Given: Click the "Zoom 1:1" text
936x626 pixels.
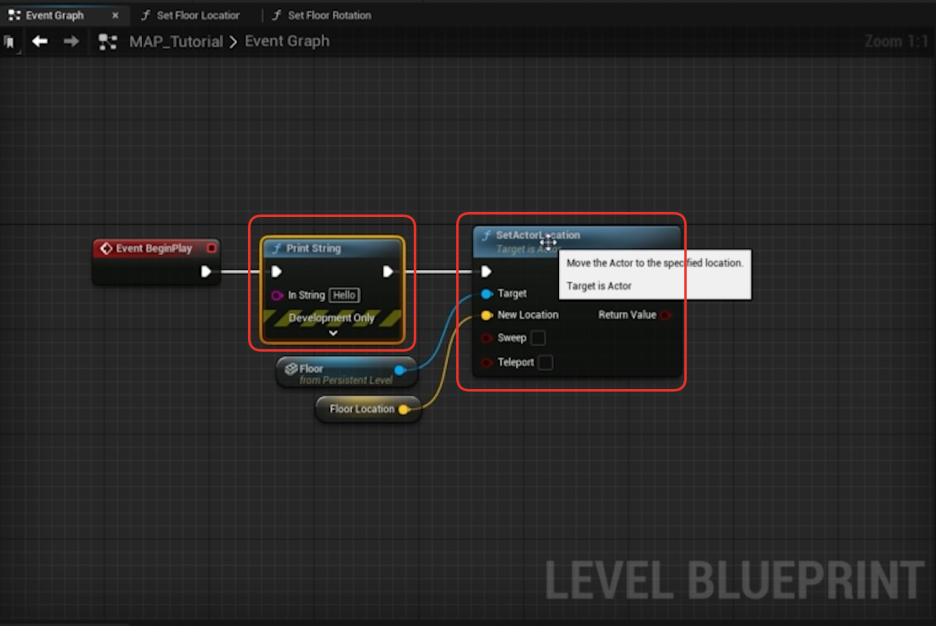Looking at the screenshot, I should (897, 41).
